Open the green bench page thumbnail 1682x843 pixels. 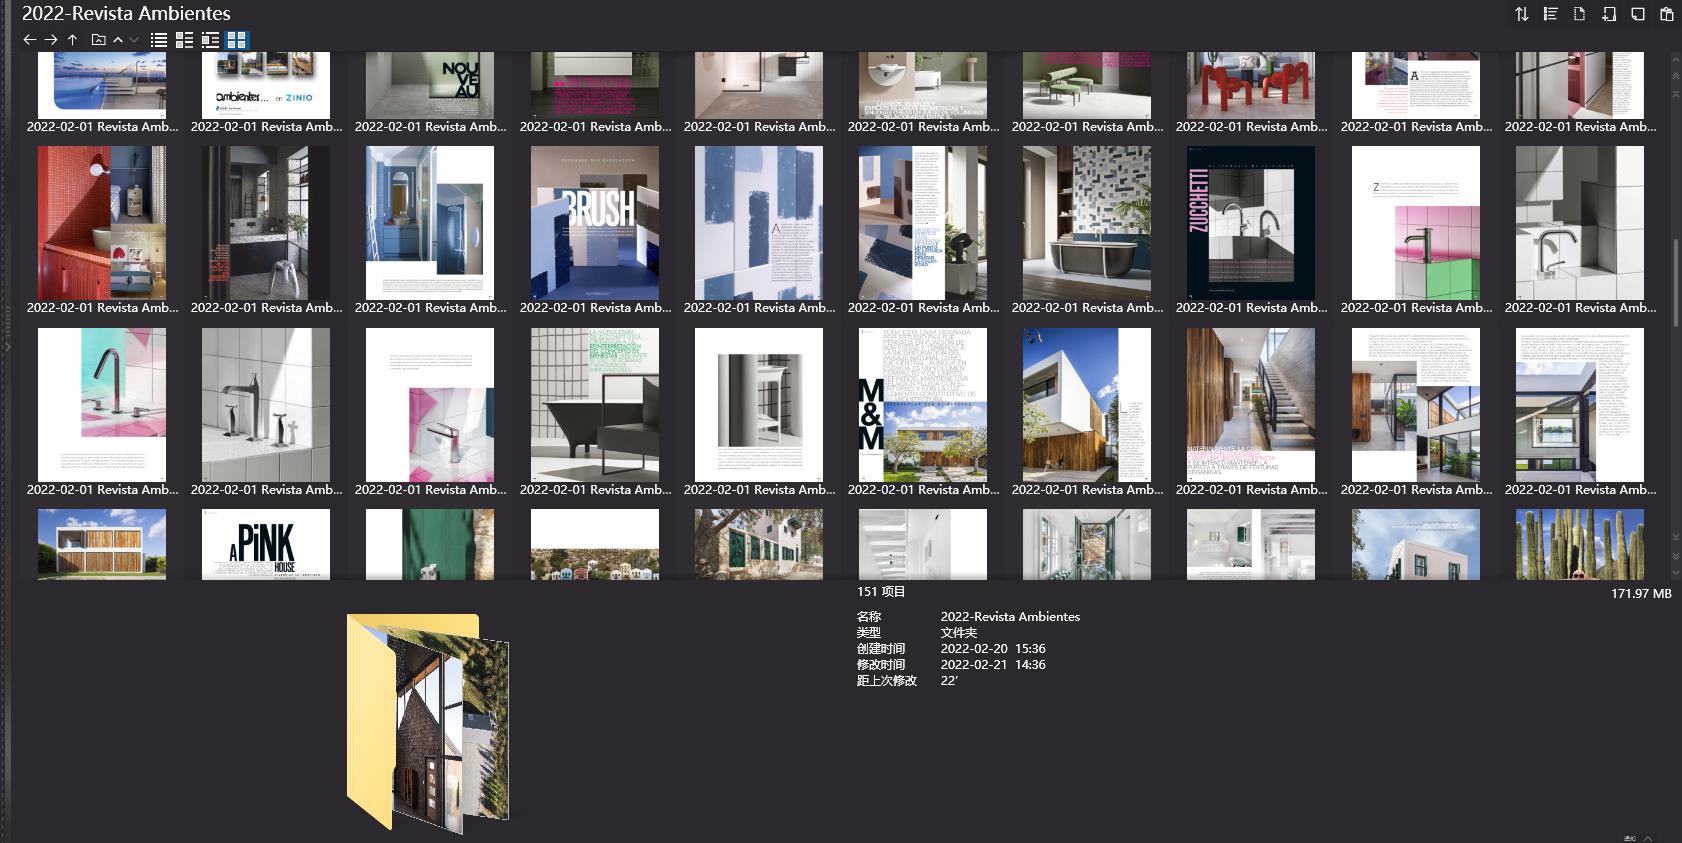coord(1087,86)
